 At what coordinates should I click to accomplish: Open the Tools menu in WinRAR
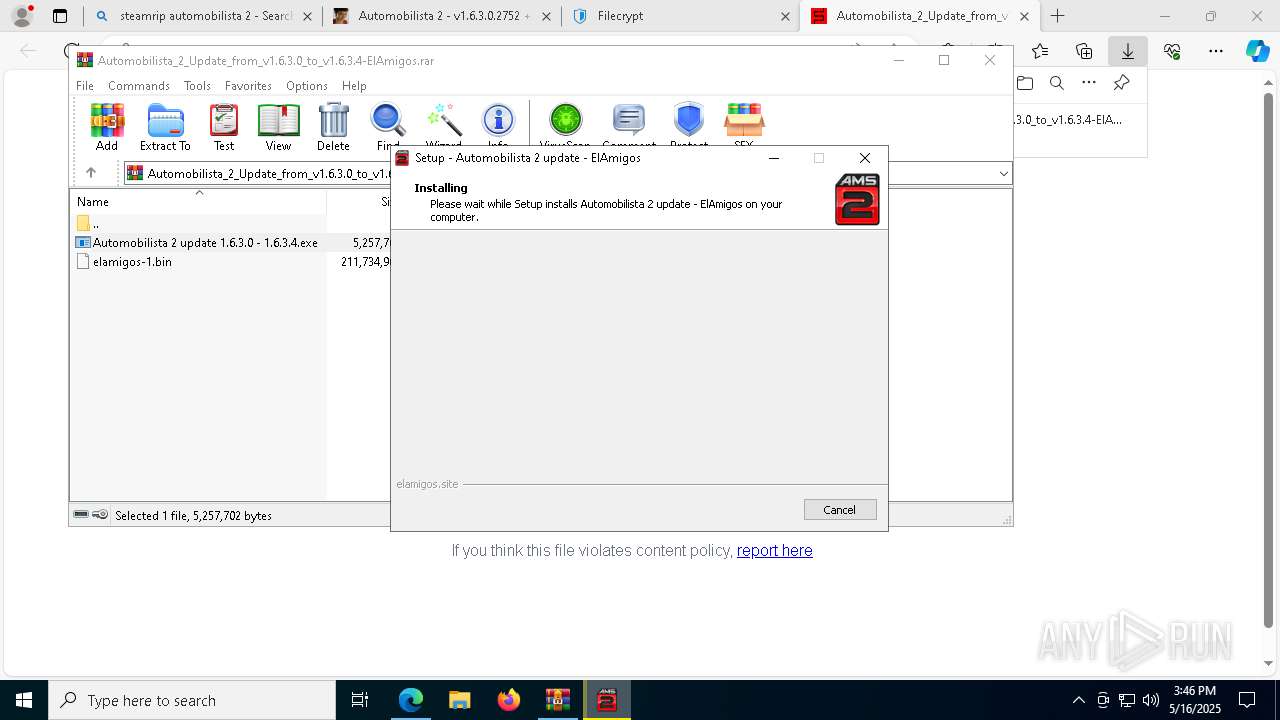(197, 86)
